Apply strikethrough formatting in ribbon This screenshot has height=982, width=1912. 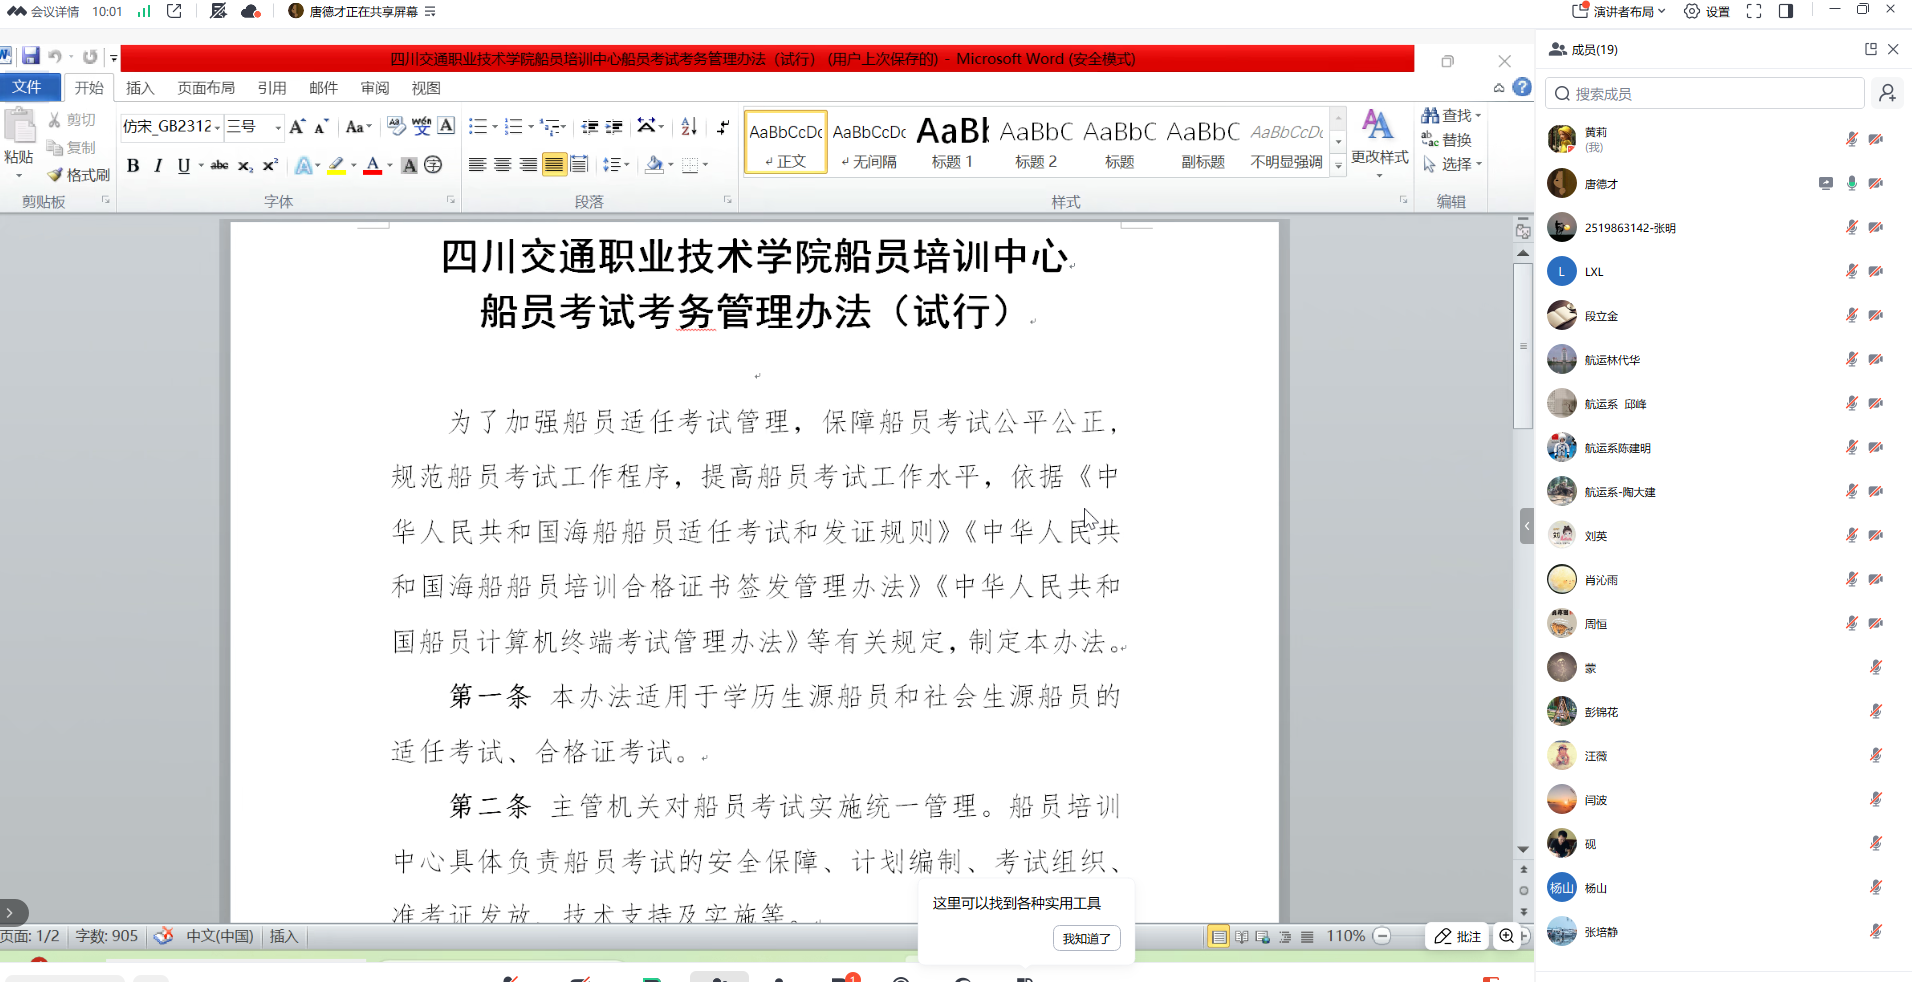pyautogui.click(x=219, y=166)
